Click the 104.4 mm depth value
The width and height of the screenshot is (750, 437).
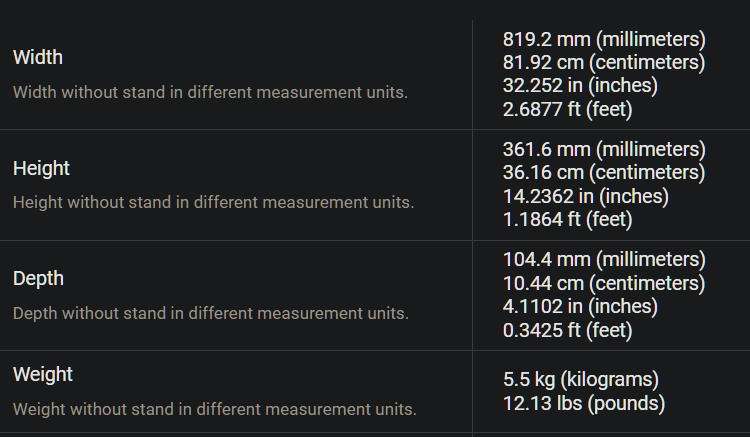click(x=604, y=260)
